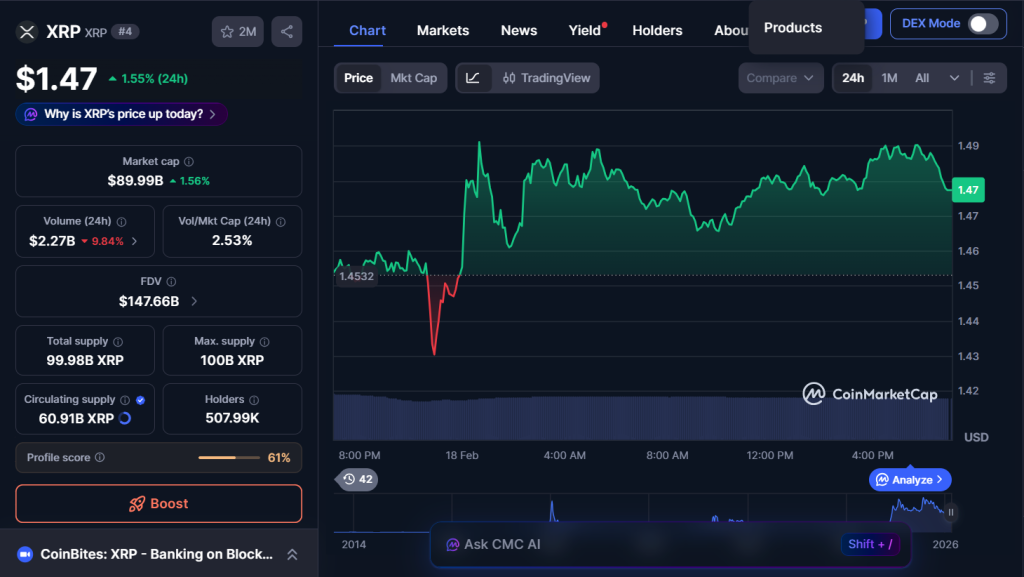The image size is (1024, 577).
Task: Click the share icon next to XRP
Action: 287,32
